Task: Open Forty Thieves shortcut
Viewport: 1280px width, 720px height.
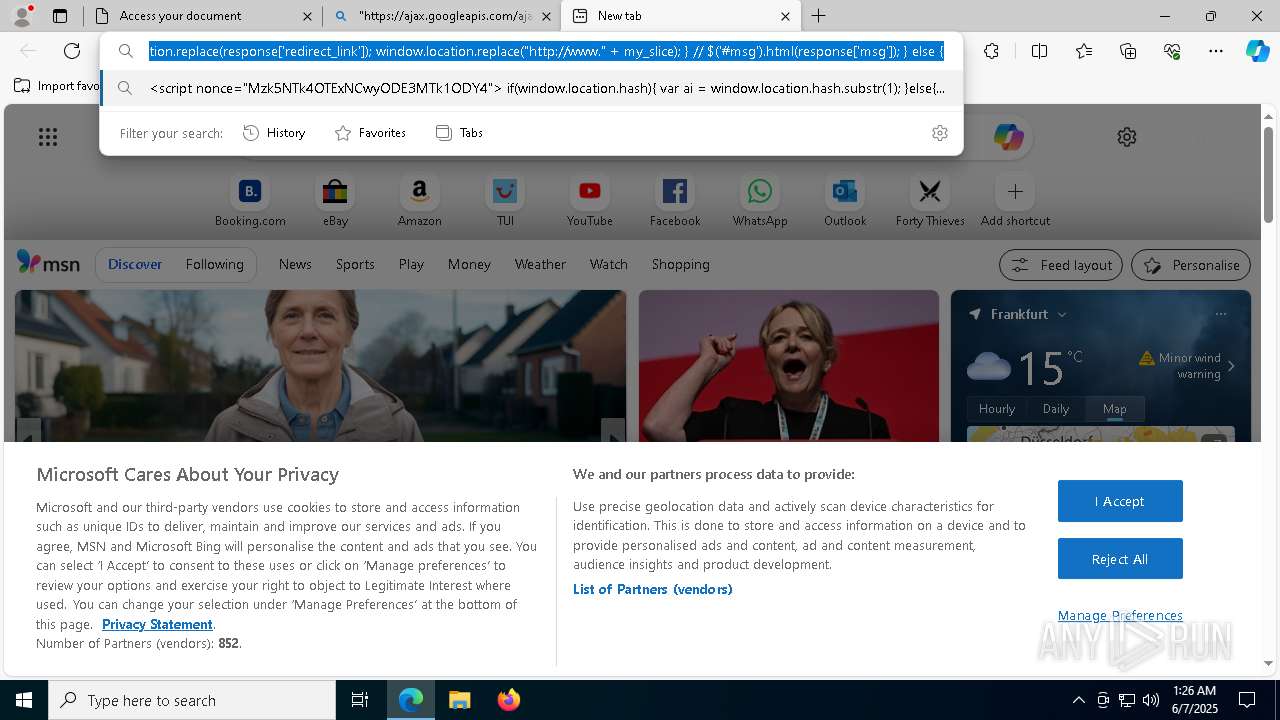Action: (930, 200)
